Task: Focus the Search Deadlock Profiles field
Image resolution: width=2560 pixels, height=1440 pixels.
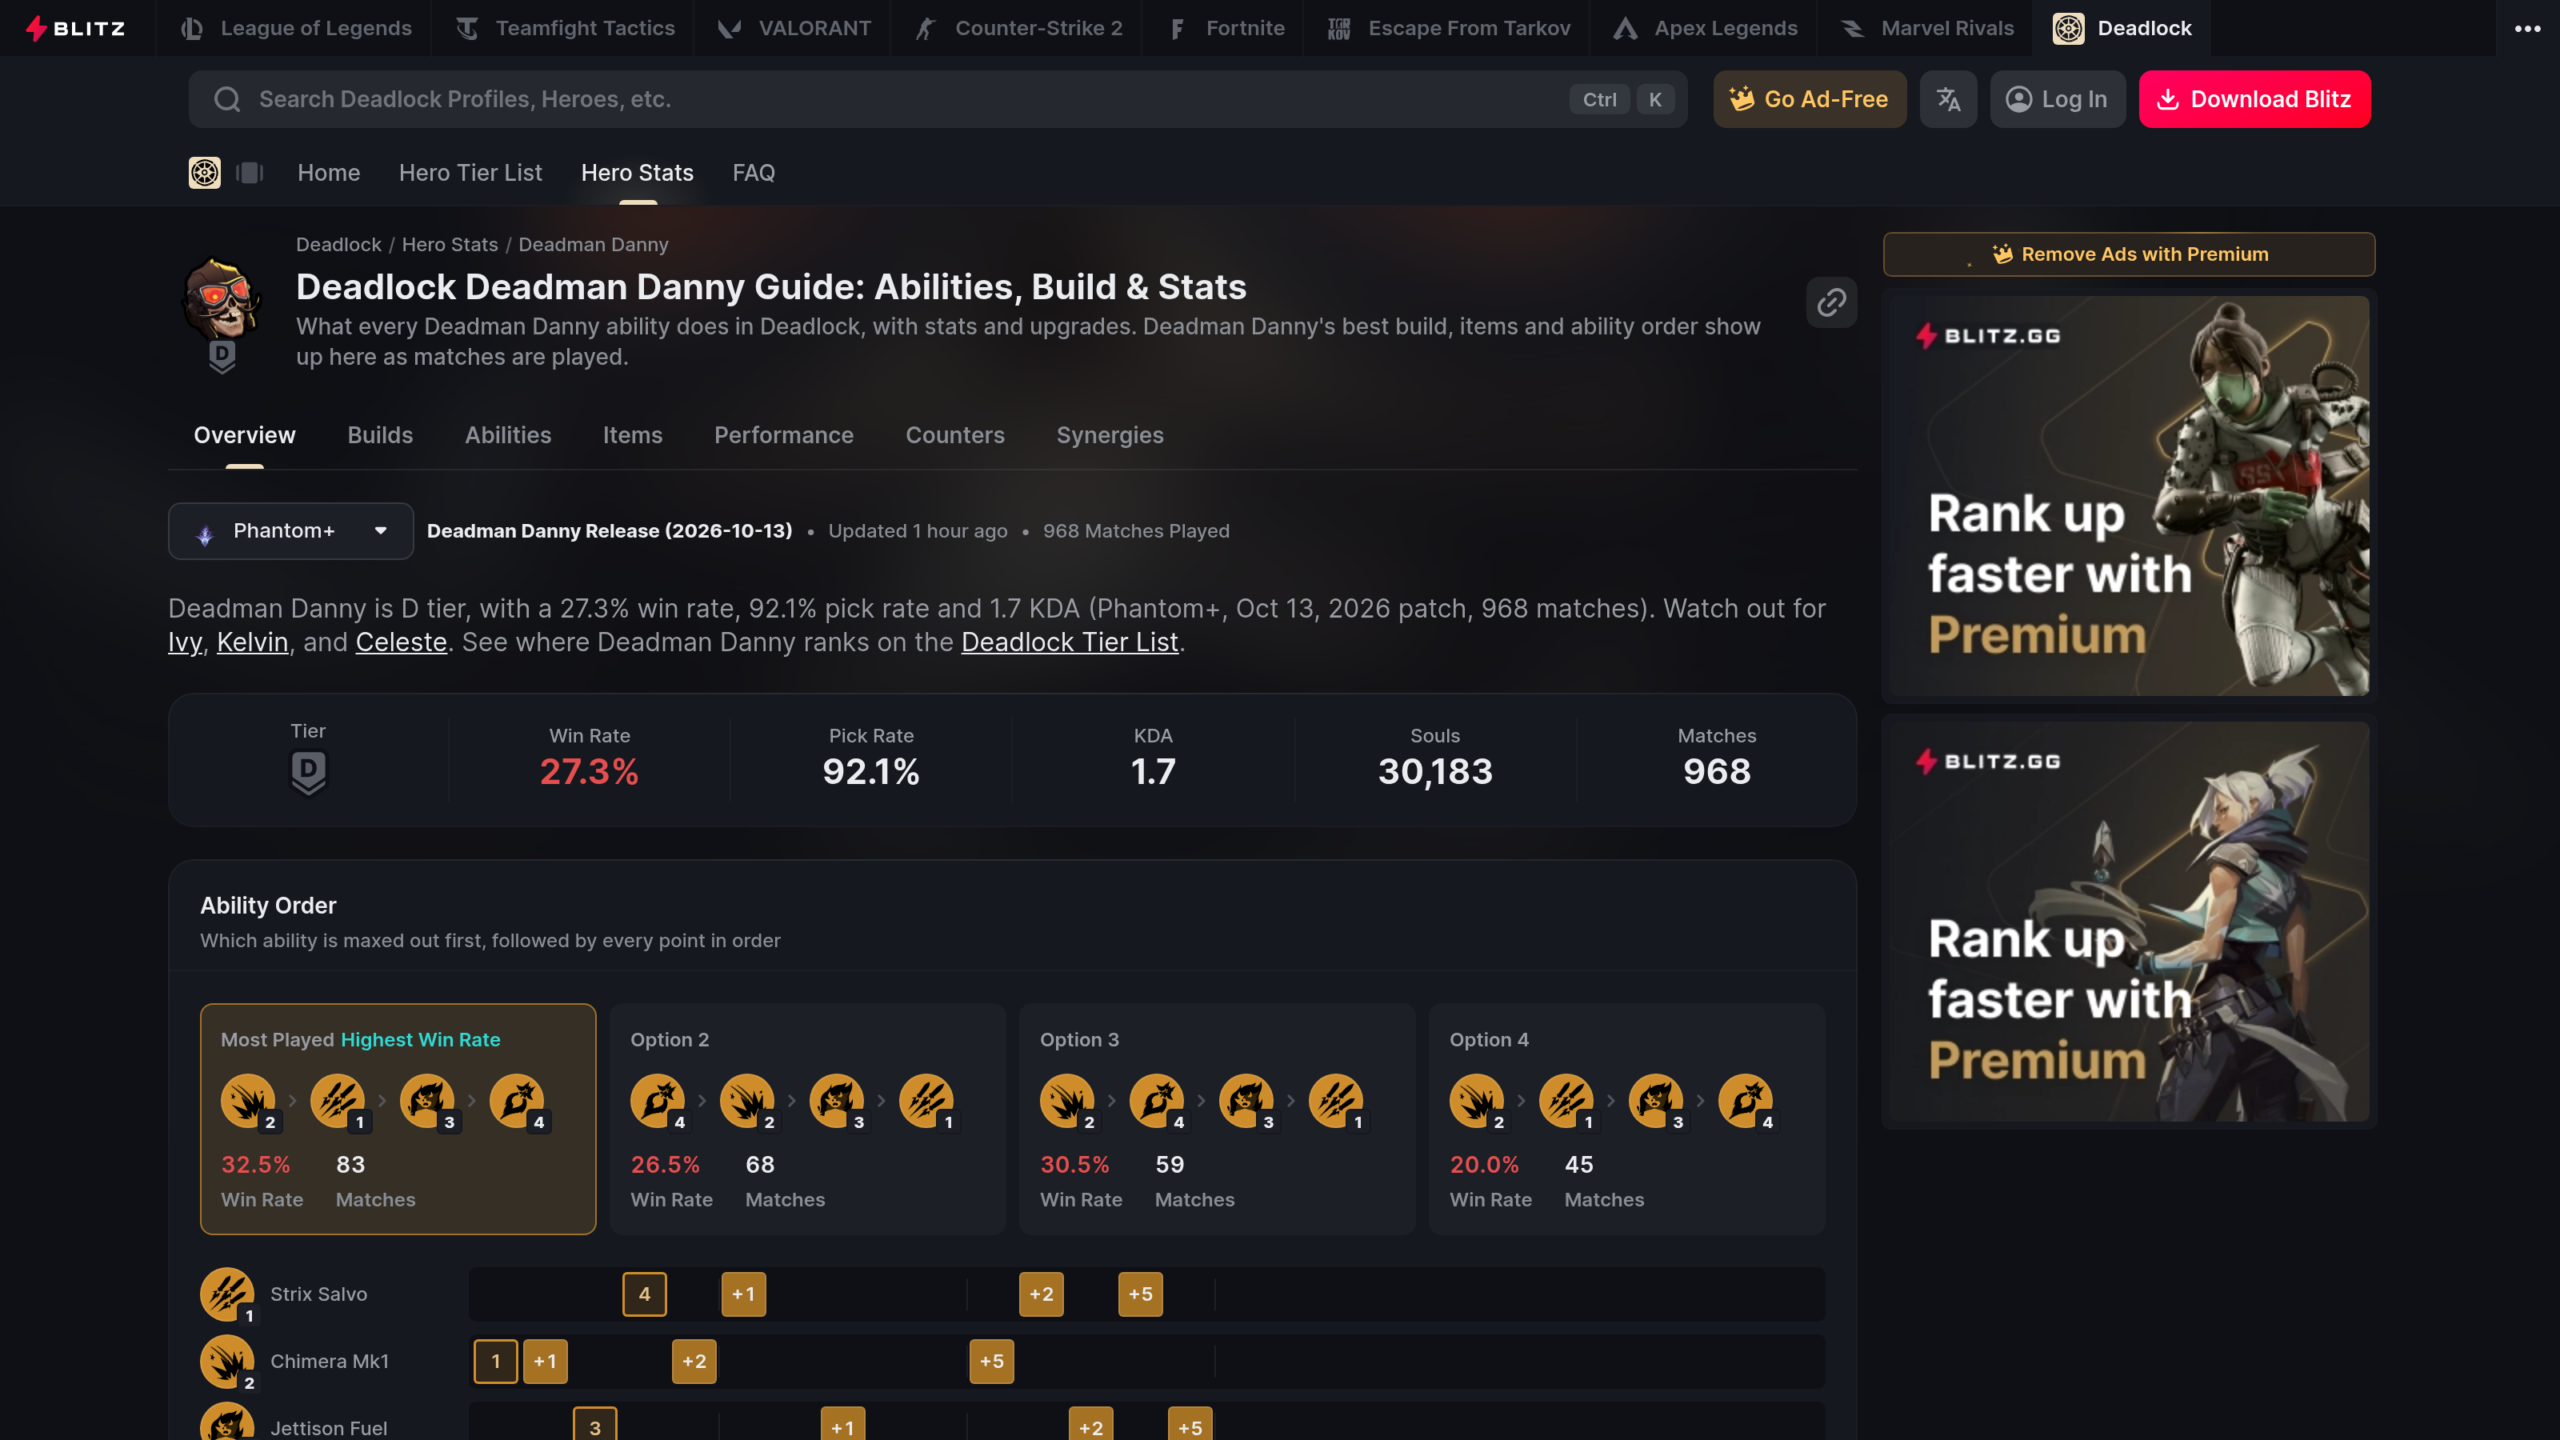Action: pos(938,99)
